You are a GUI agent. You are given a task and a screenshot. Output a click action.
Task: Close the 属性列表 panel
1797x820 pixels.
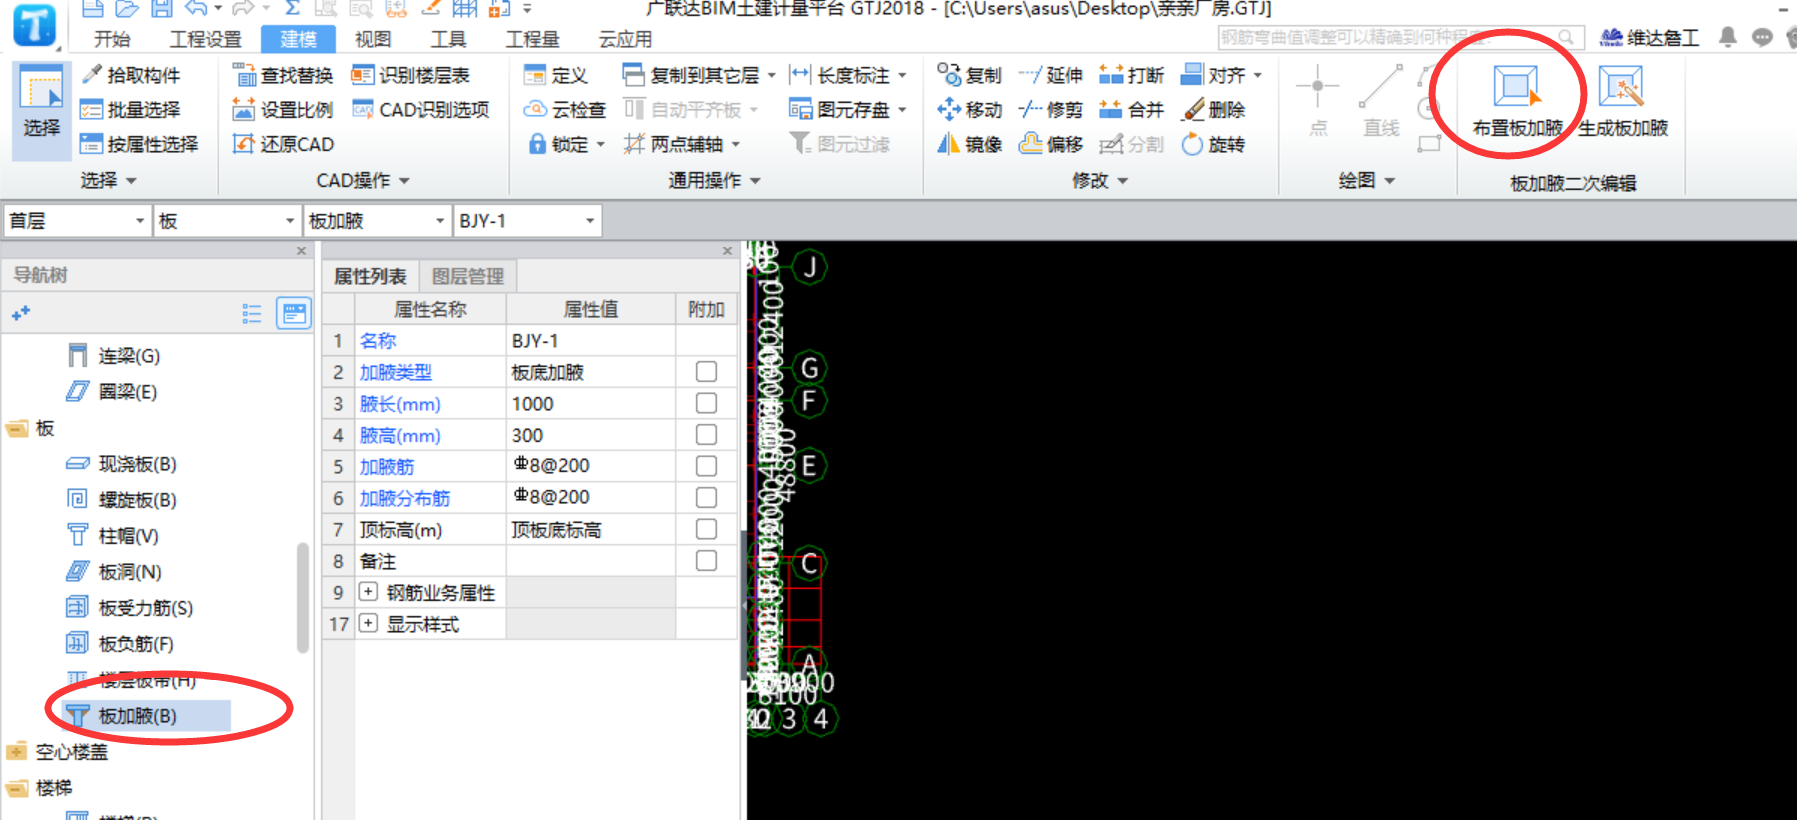727,251
